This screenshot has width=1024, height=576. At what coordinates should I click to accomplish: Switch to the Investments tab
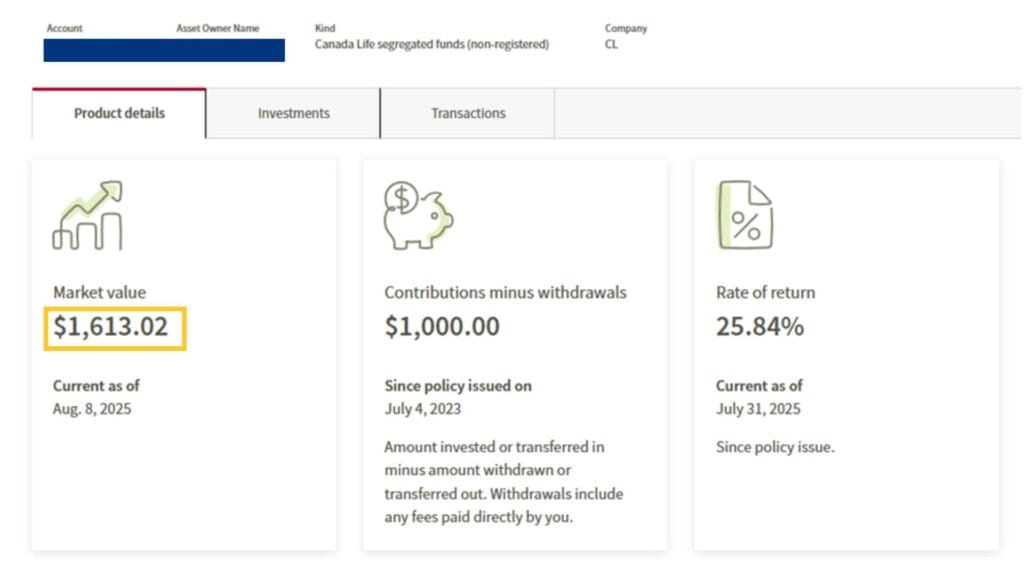point(293,113)
